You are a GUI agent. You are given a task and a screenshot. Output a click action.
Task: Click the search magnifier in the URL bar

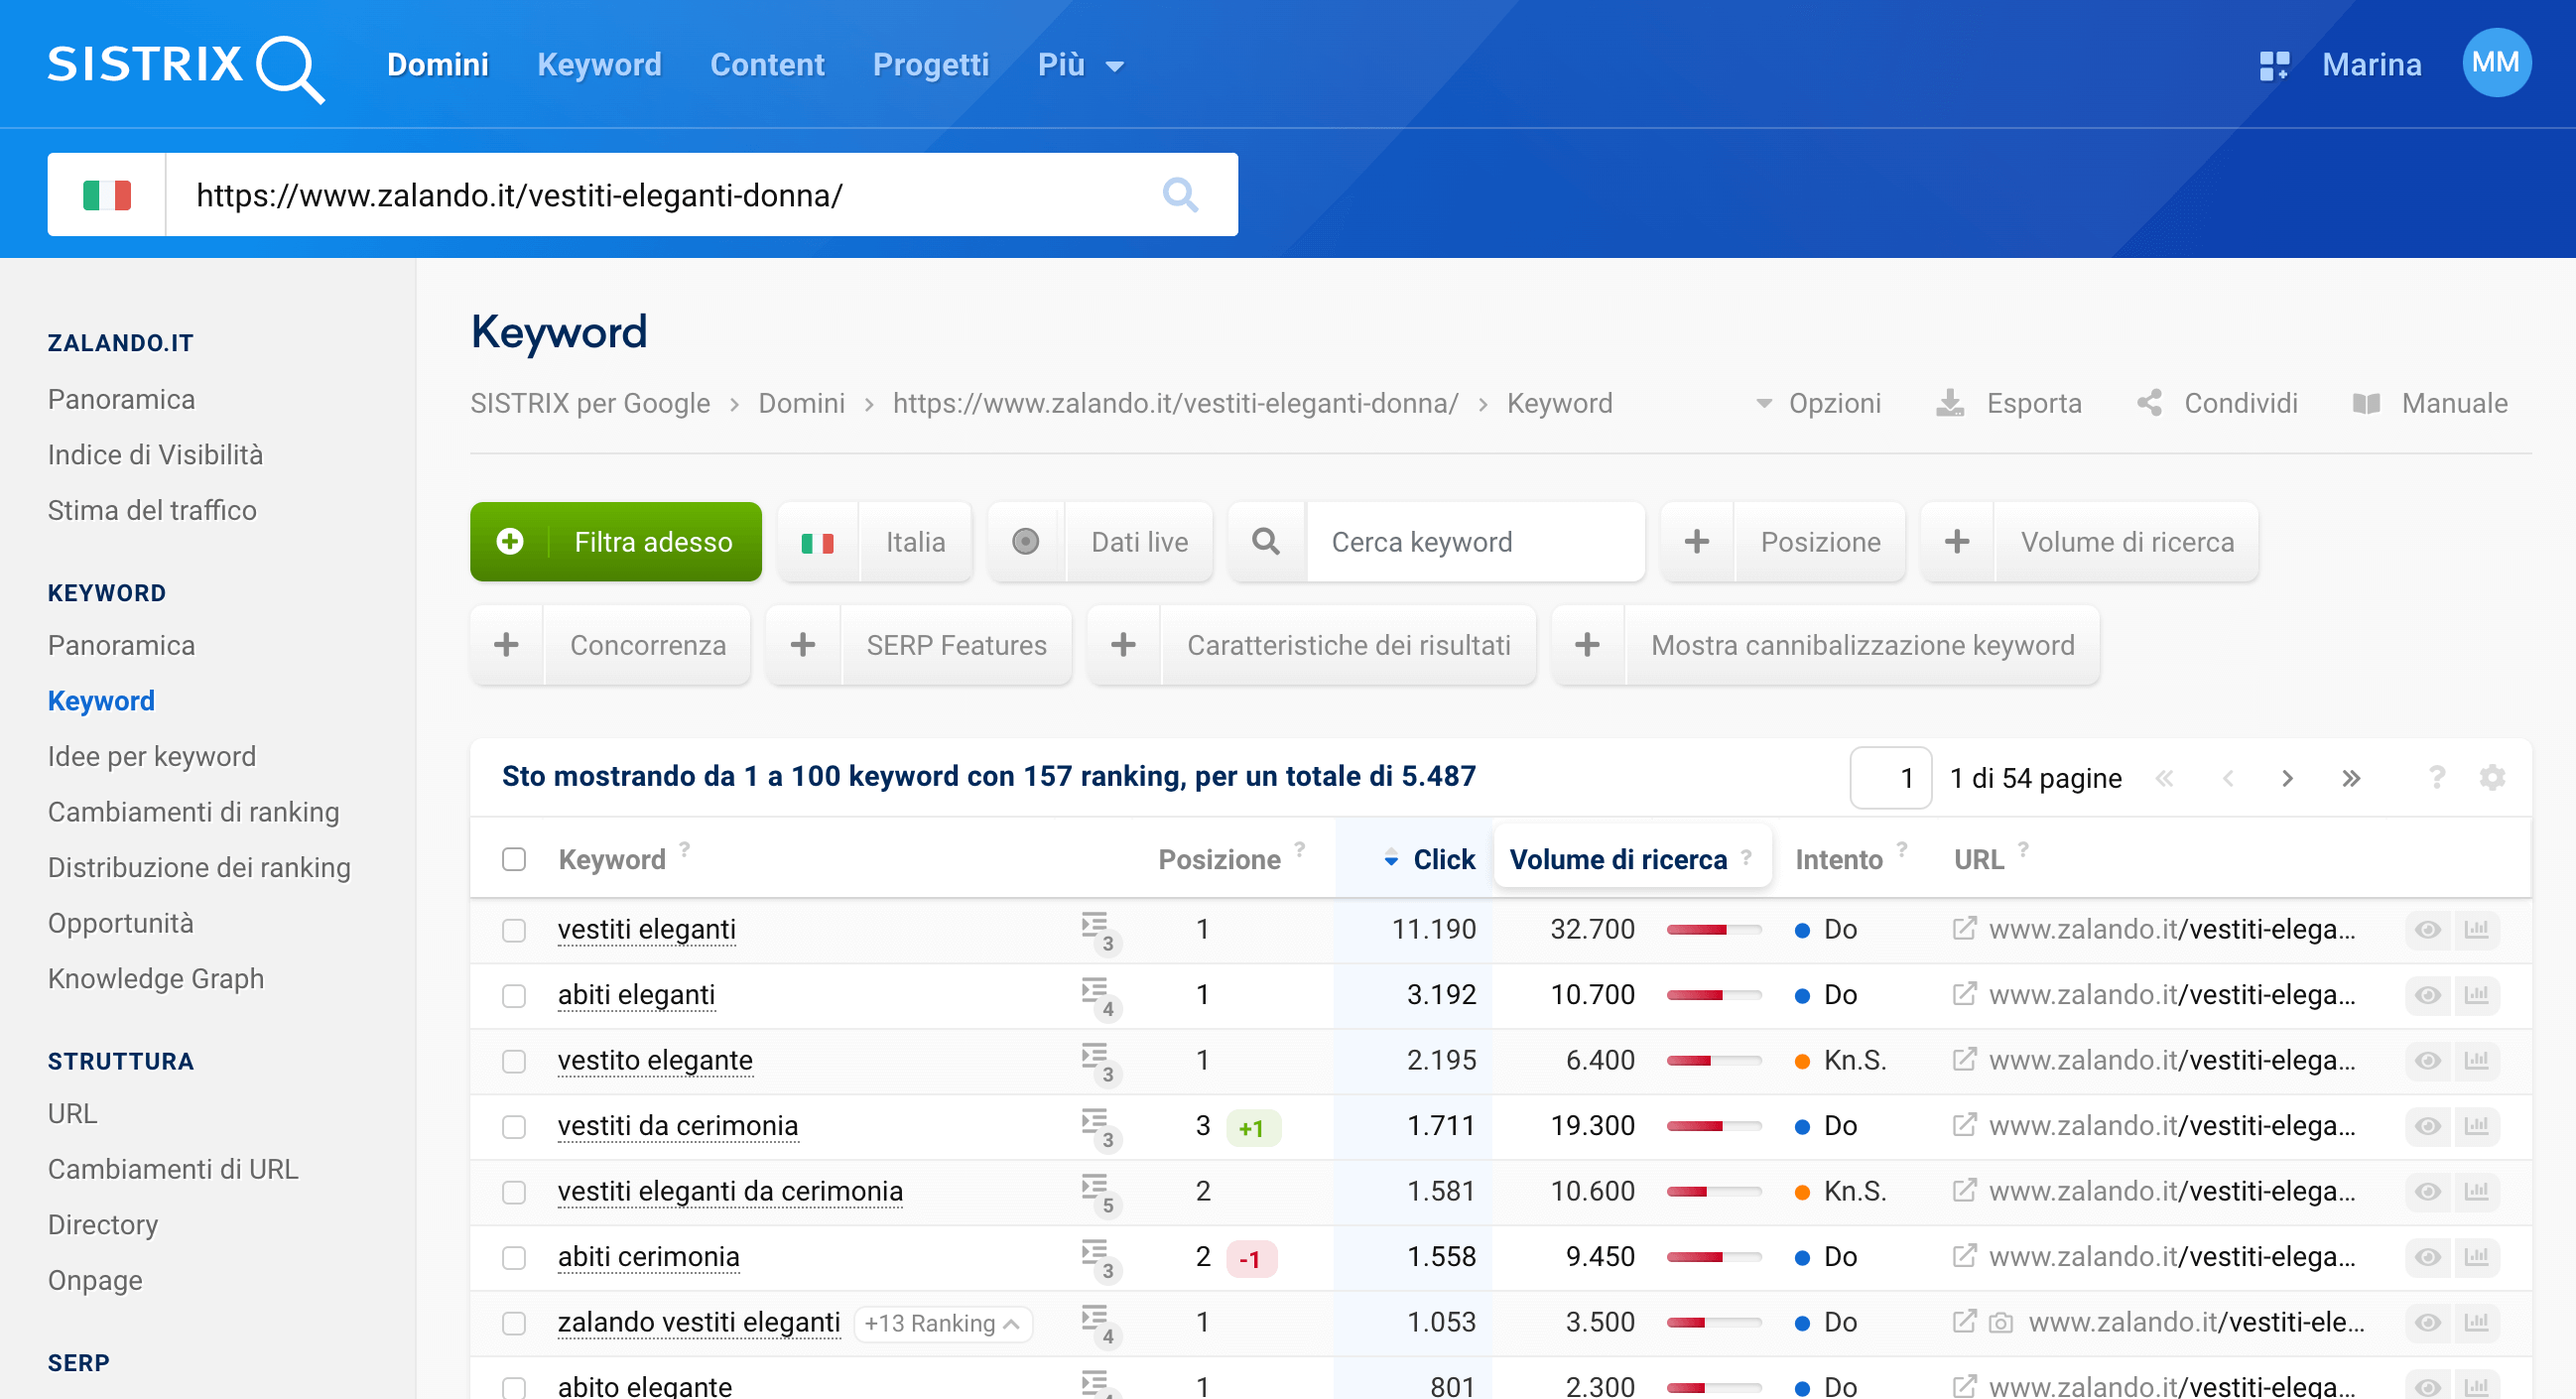coord(1180,195)
